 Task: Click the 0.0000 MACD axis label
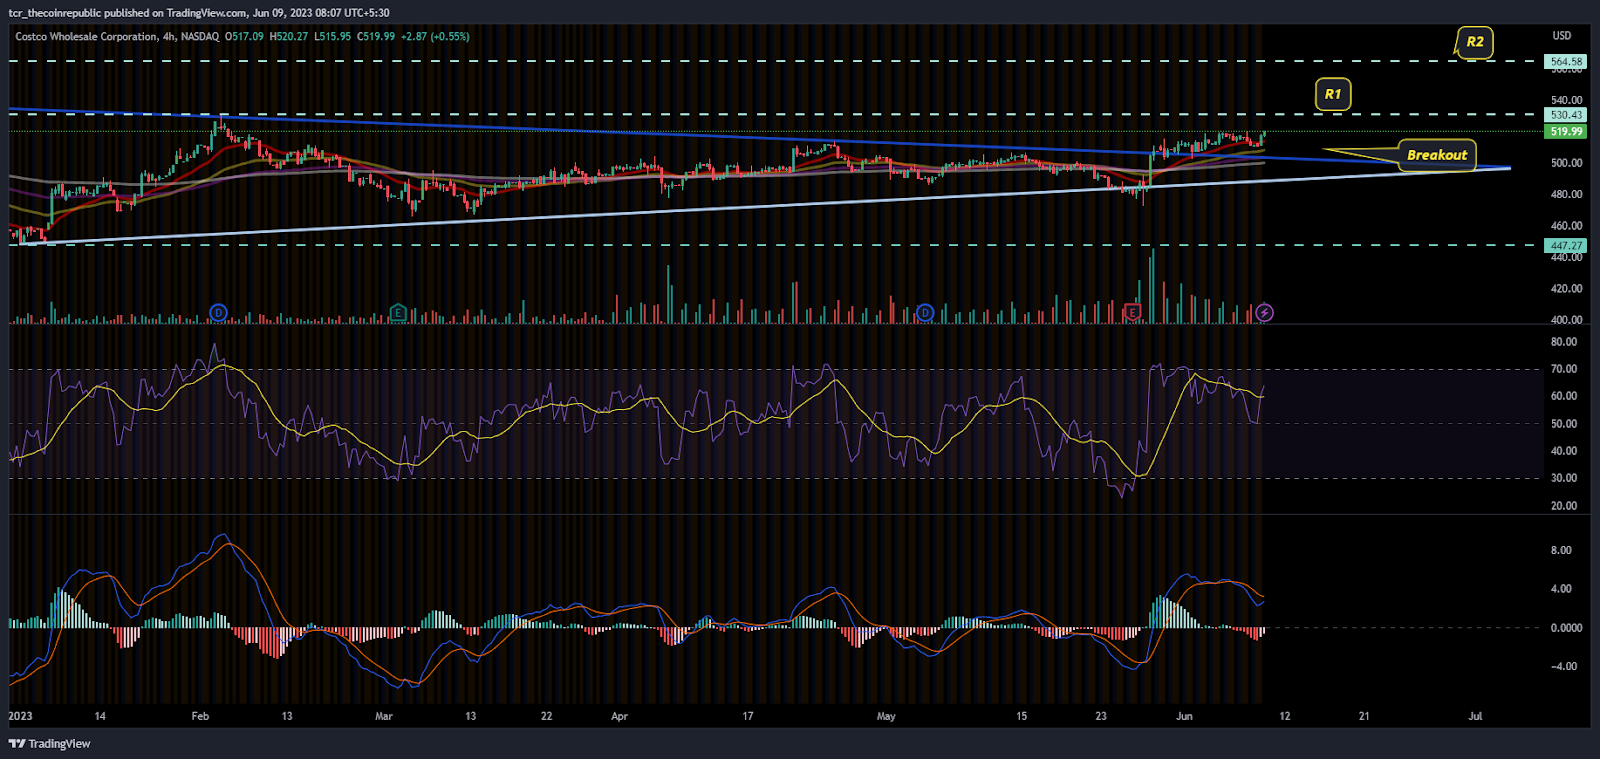(x=1567, y=628)
